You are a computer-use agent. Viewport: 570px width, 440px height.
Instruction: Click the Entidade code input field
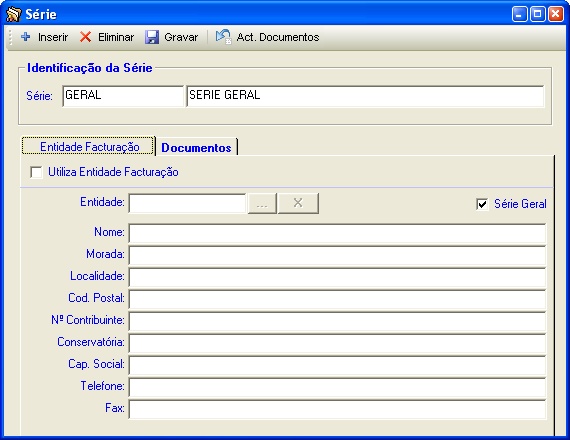(188, 203)
